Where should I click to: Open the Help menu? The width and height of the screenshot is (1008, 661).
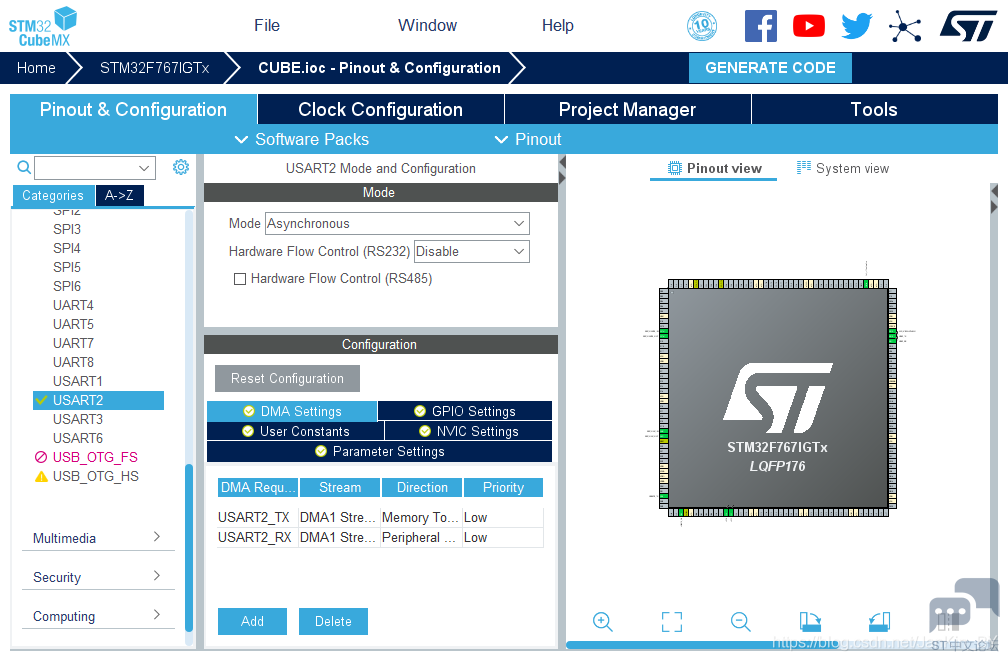click(x=557, y=26)
